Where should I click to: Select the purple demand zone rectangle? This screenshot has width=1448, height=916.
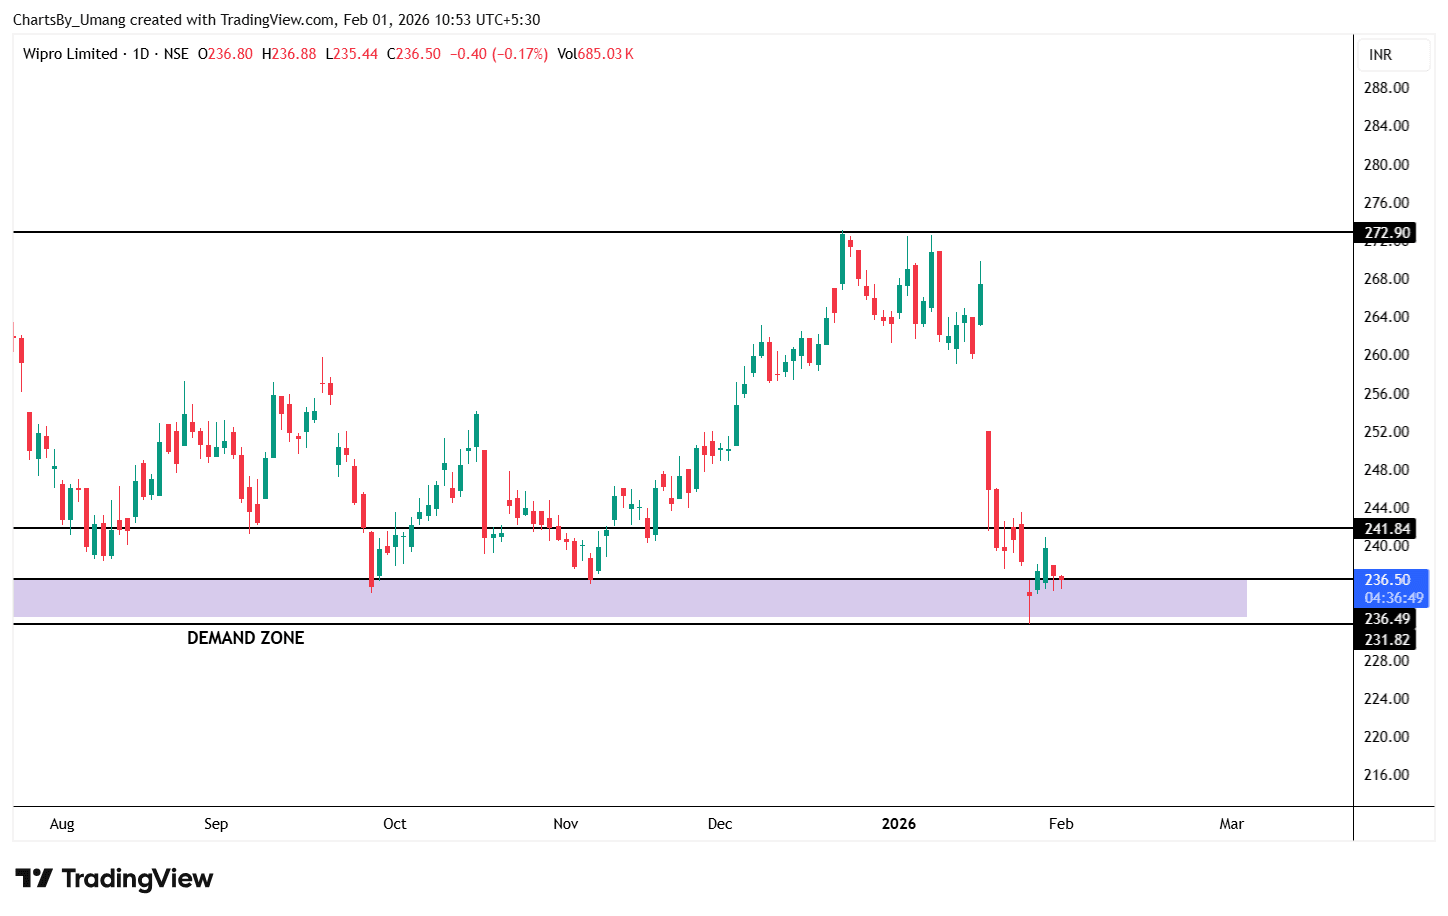point(630,598)
